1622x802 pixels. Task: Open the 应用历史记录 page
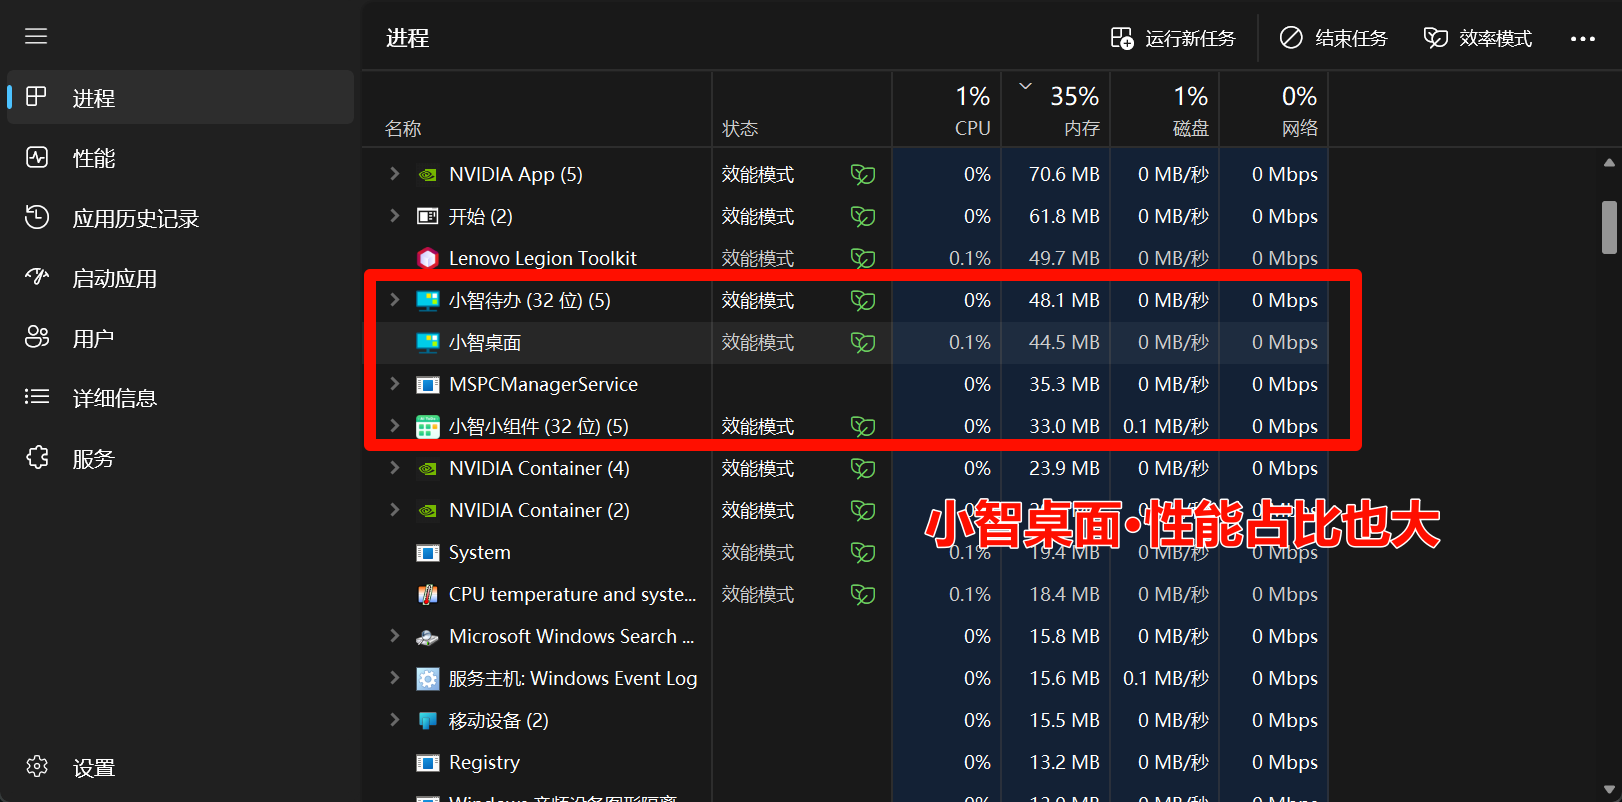pyautogui.click(x=135, y=218)
